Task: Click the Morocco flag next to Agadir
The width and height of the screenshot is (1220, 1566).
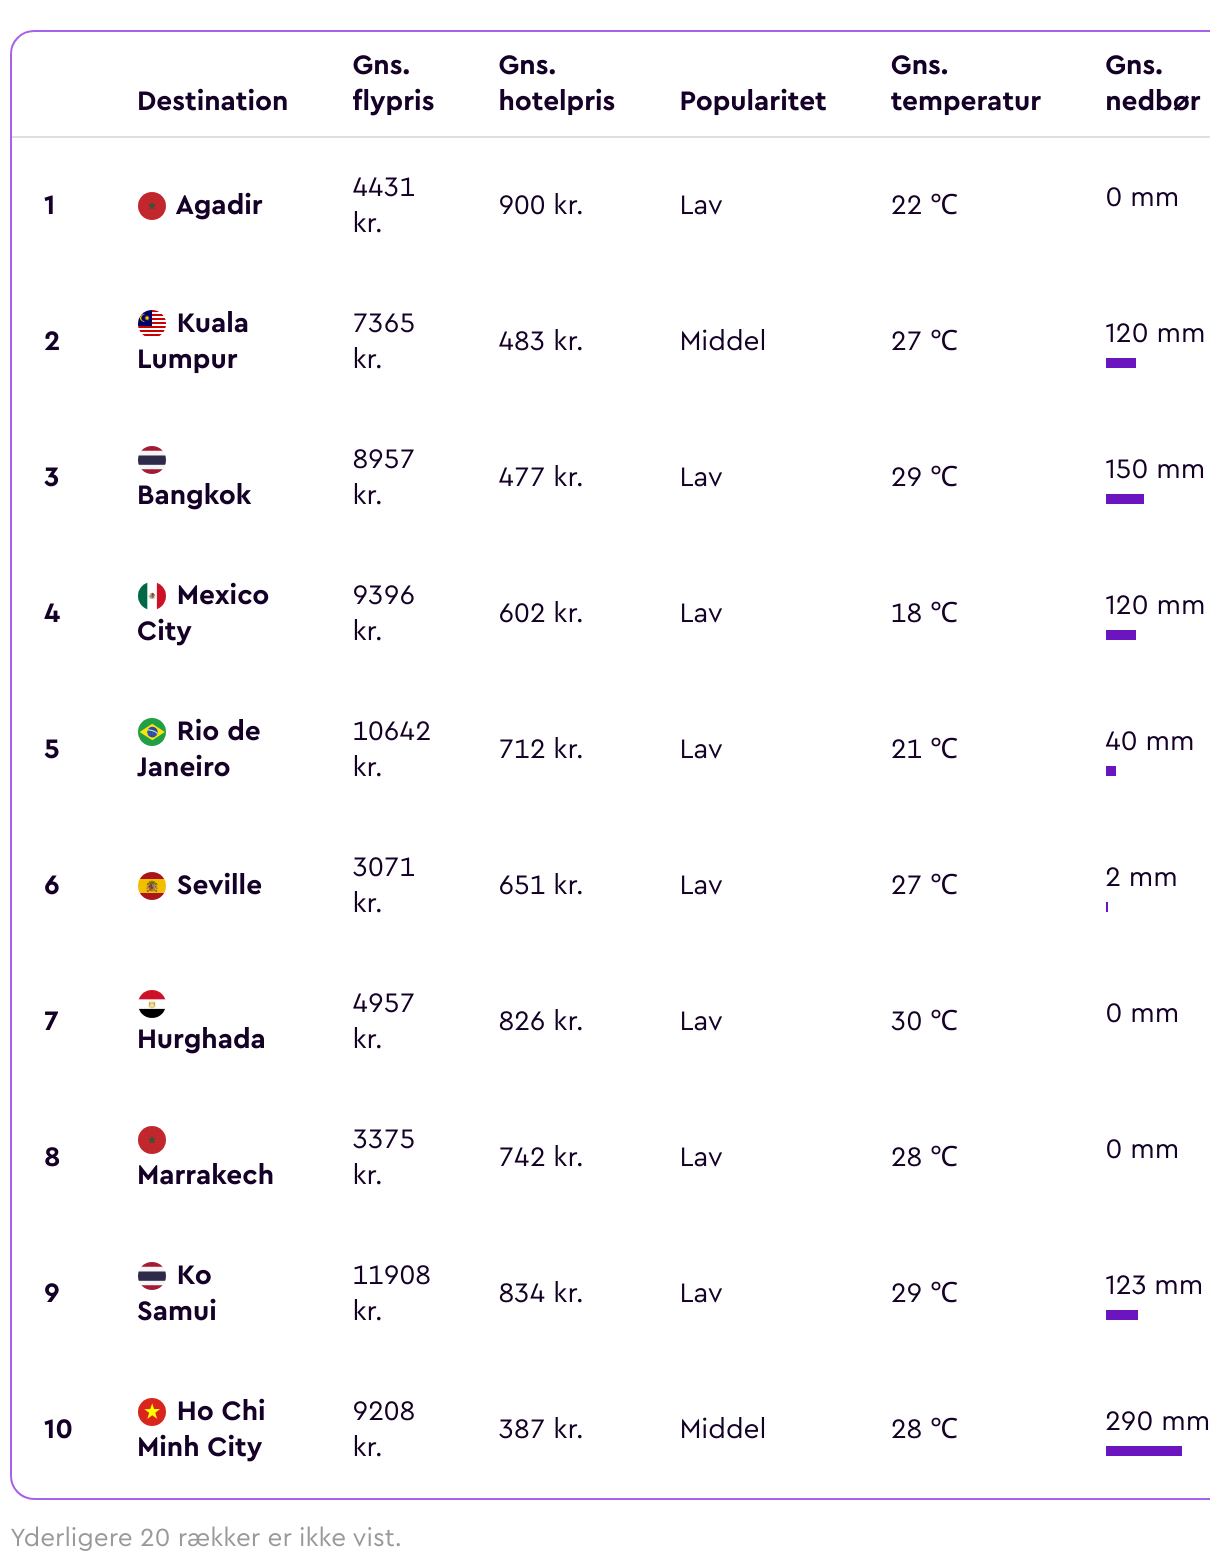Action: tap(152, 206)
